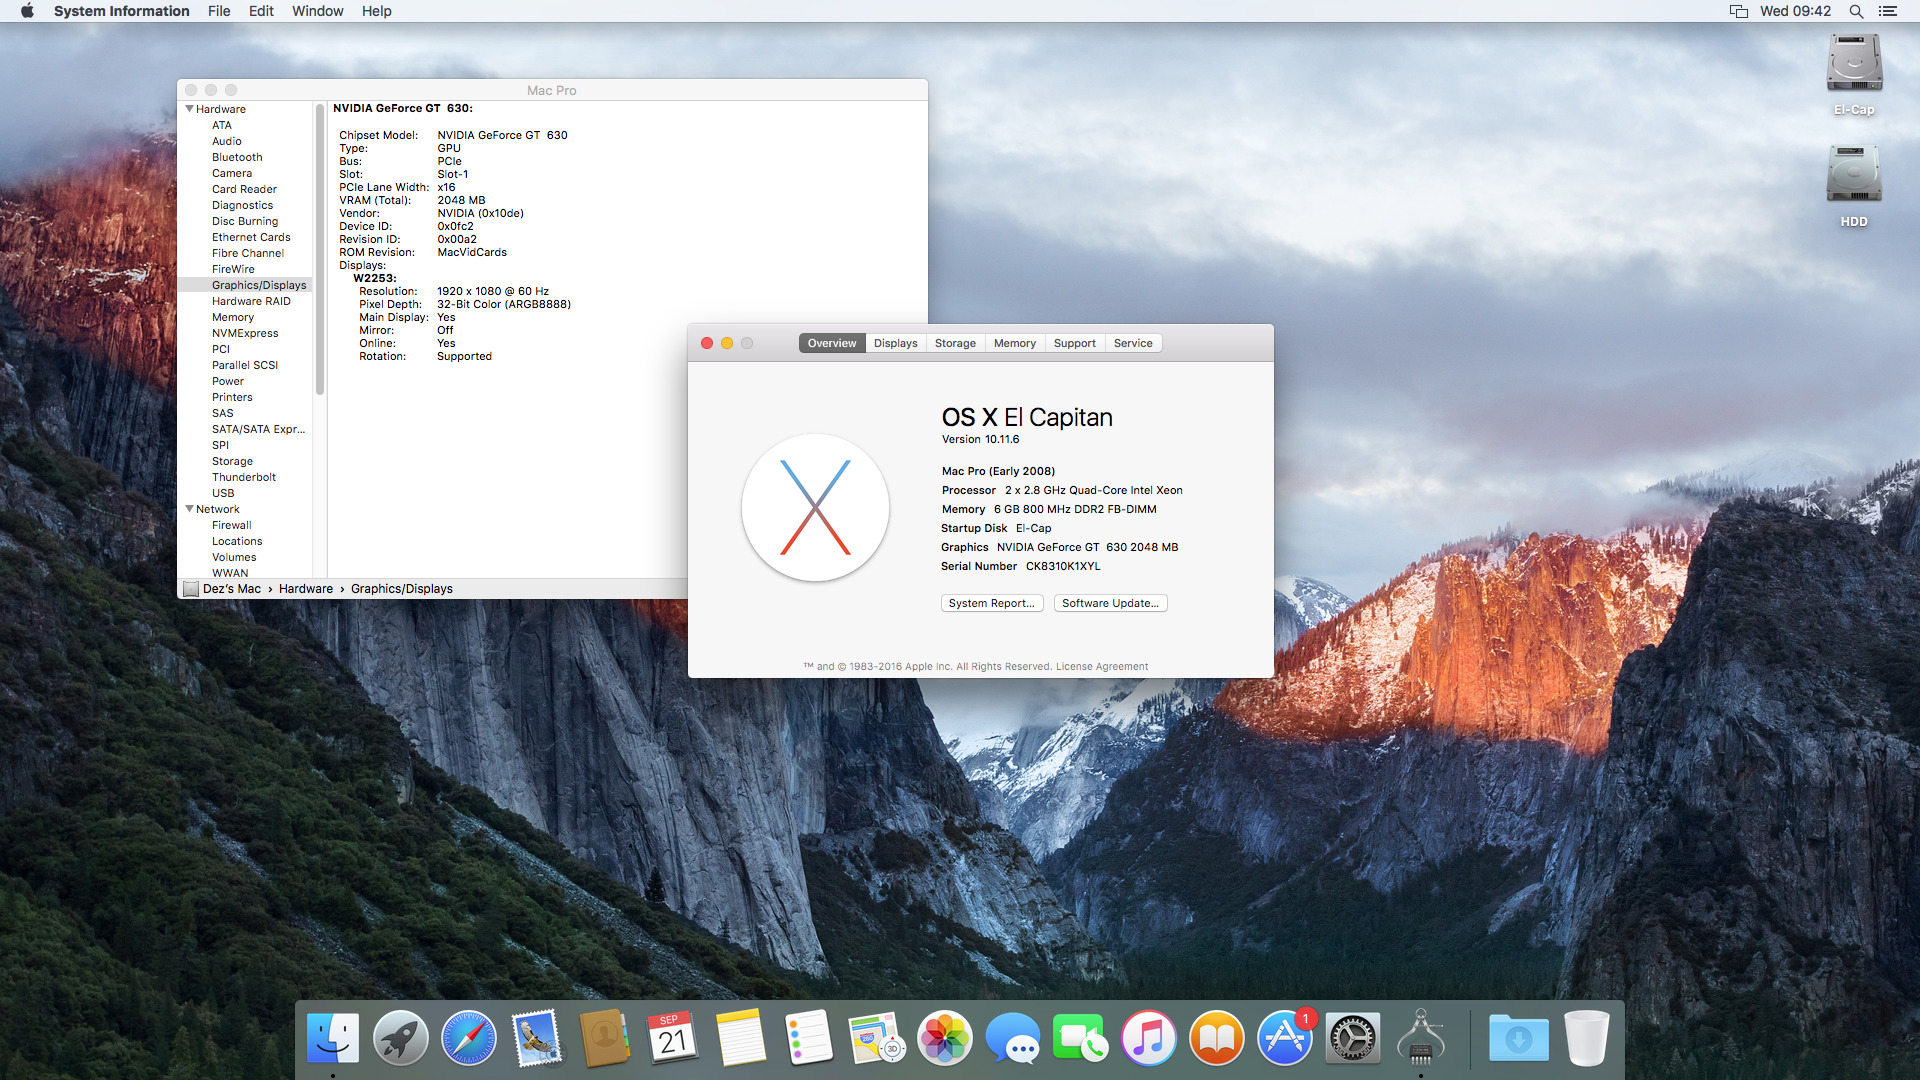This screenshot has height=1080, width=1920.
Task: Collapse the Network section triangle
Action: click(189, 509)
